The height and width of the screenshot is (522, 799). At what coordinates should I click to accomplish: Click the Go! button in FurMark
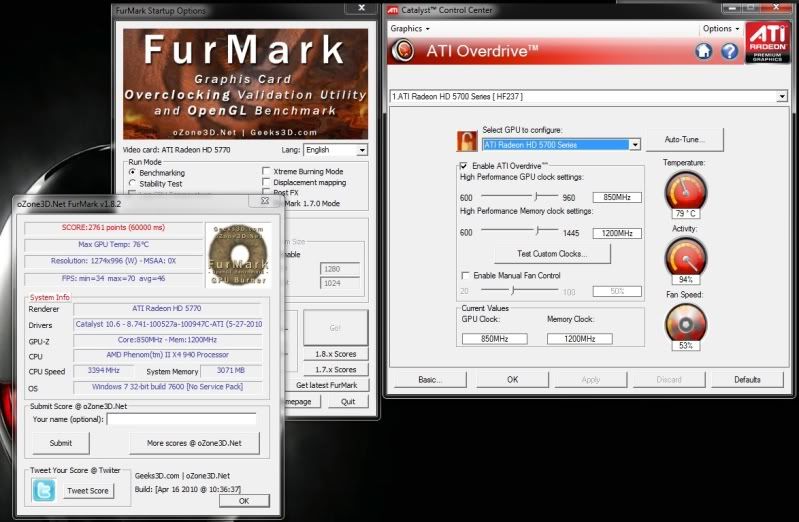pyautogui.click(x=336, y=328)
